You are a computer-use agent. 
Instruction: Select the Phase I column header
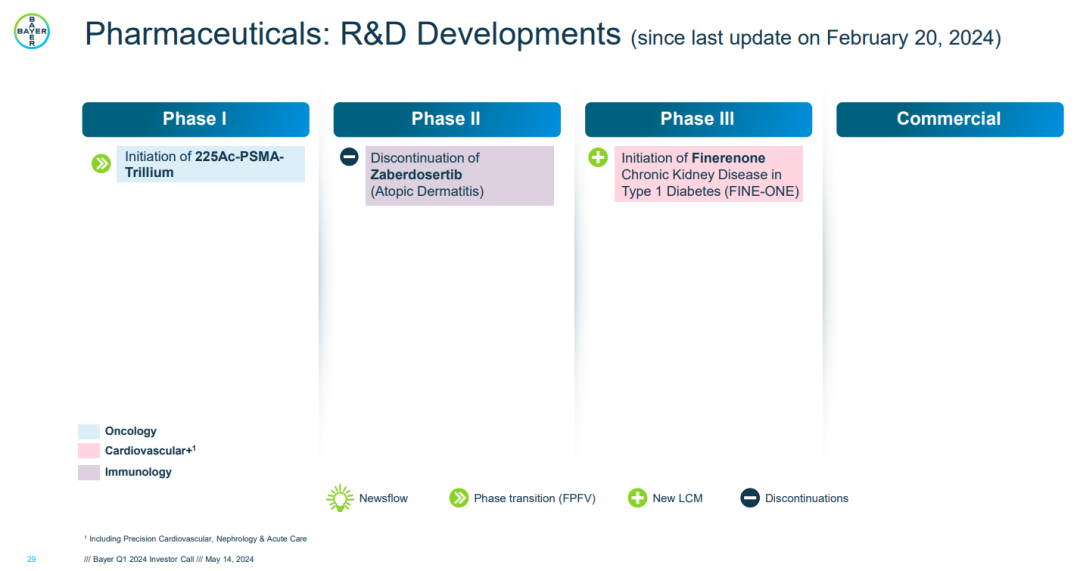[195, 119]
